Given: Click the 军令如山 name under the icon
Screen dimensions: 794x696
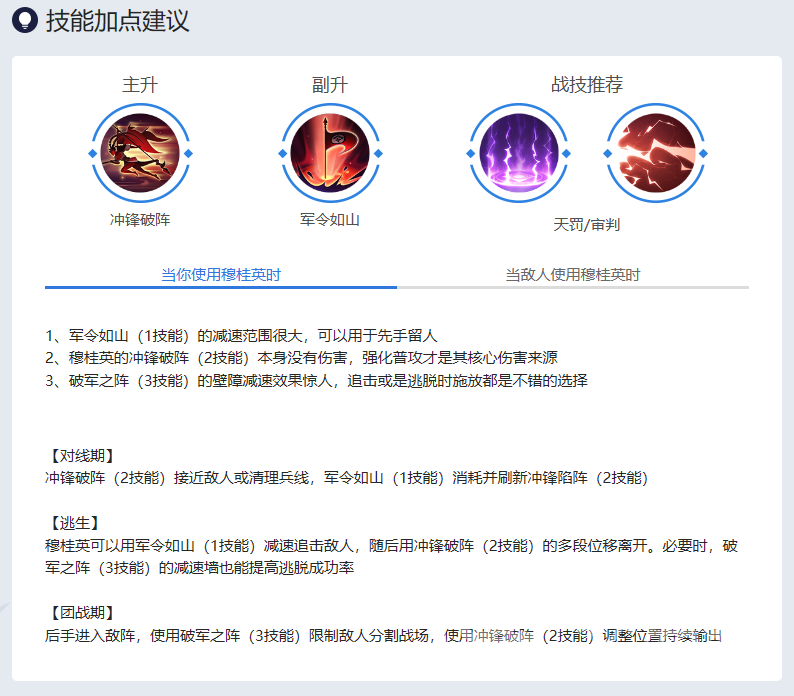Looking at the screenshot, I should click(x=330, y=220).
